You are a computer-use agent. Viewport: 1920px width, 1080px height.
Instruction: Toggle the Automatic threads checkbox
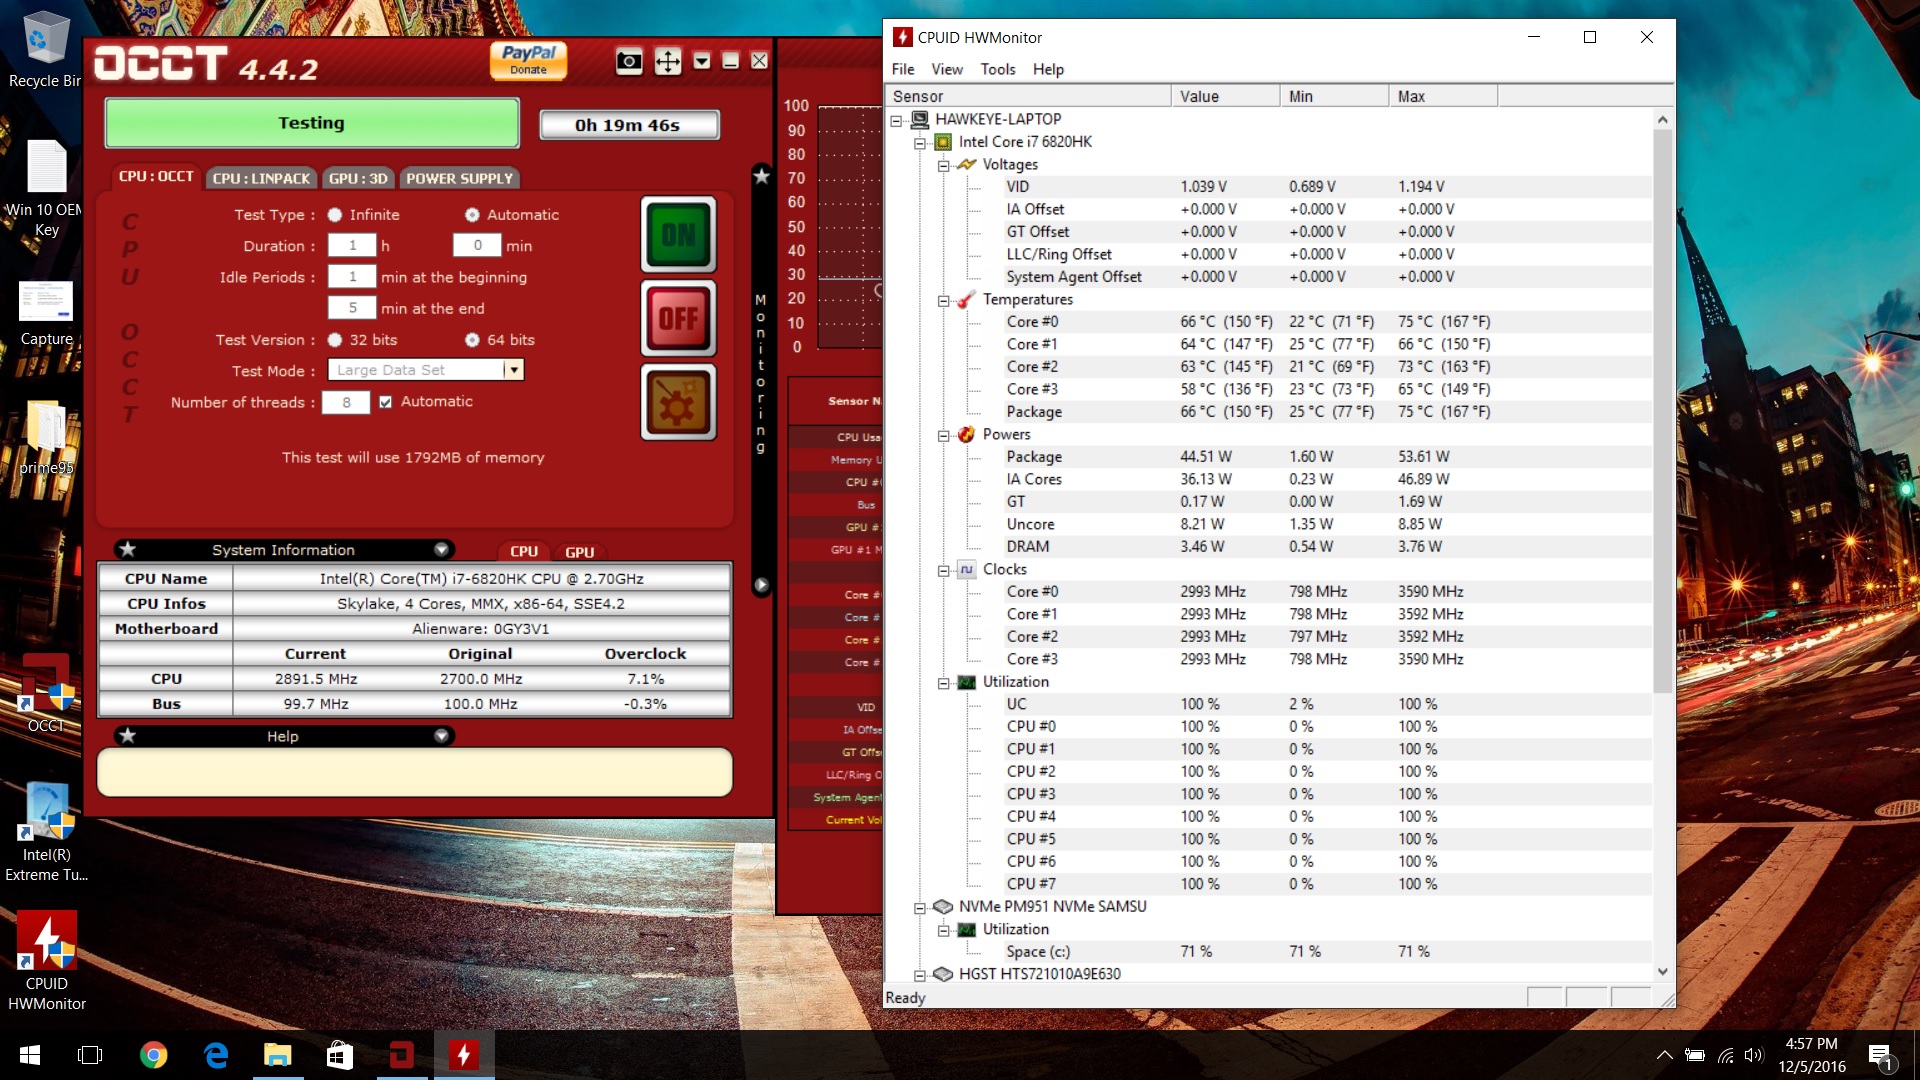(385, 402)
